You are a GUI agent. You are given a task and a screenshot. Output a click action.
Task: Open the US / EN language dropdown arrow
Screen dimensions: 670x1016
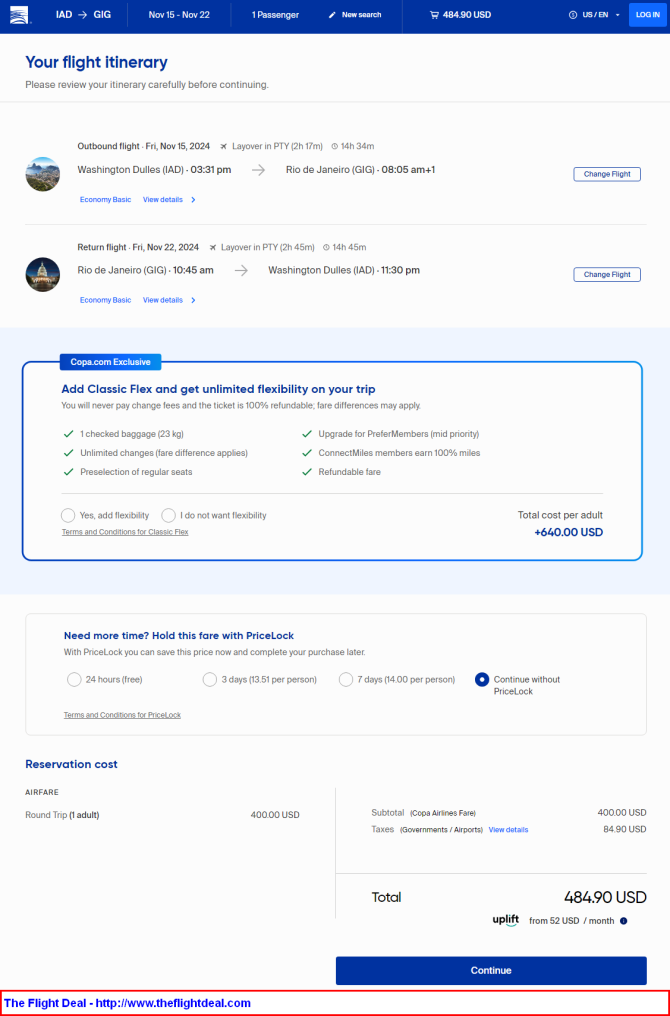pos(618,15)
